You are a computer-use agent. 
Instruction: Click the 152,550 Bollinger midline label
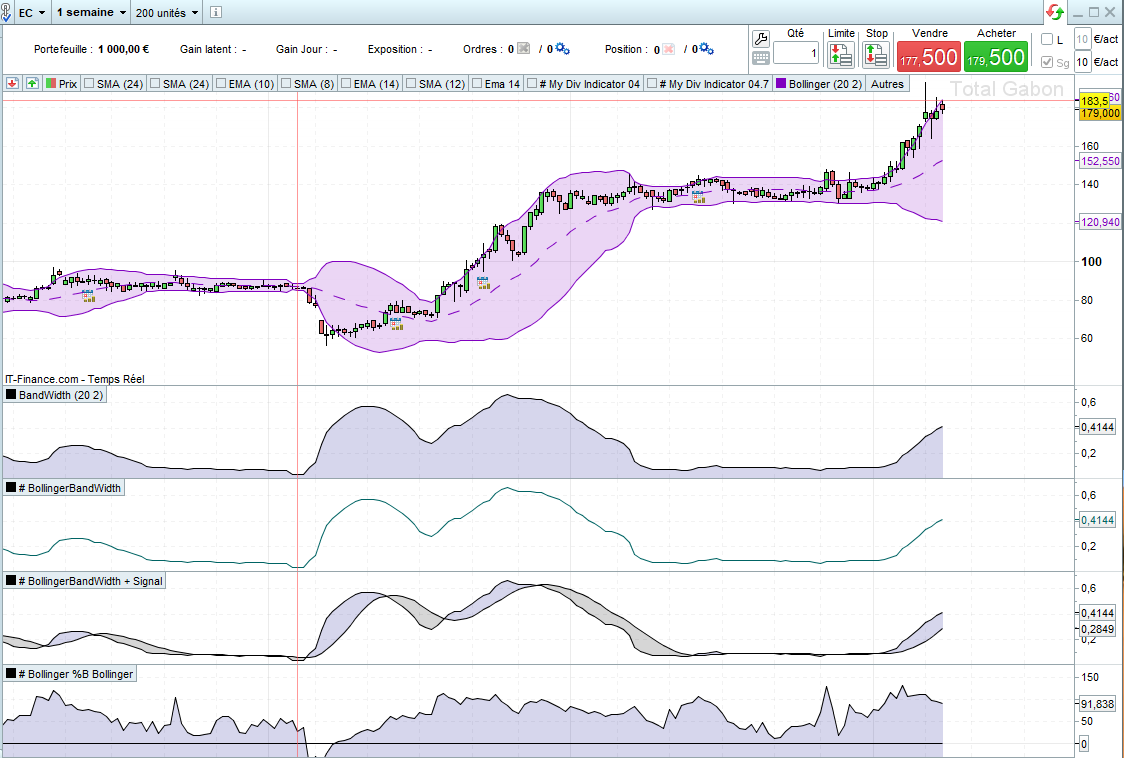[x=1100, y=161]
